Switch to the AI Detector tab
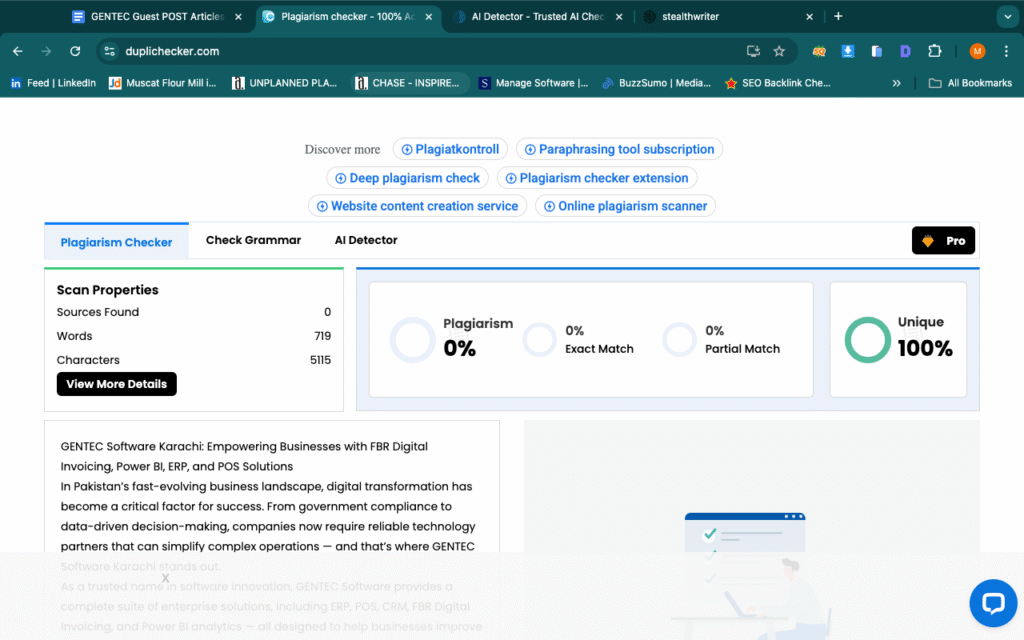1024x640 pixels. (366, 240)
